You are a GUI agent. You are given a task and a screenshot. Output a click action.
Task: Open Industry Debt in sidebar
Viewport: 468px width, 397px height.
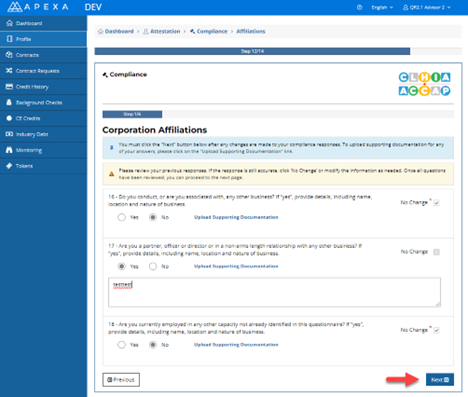click(43, 134)
